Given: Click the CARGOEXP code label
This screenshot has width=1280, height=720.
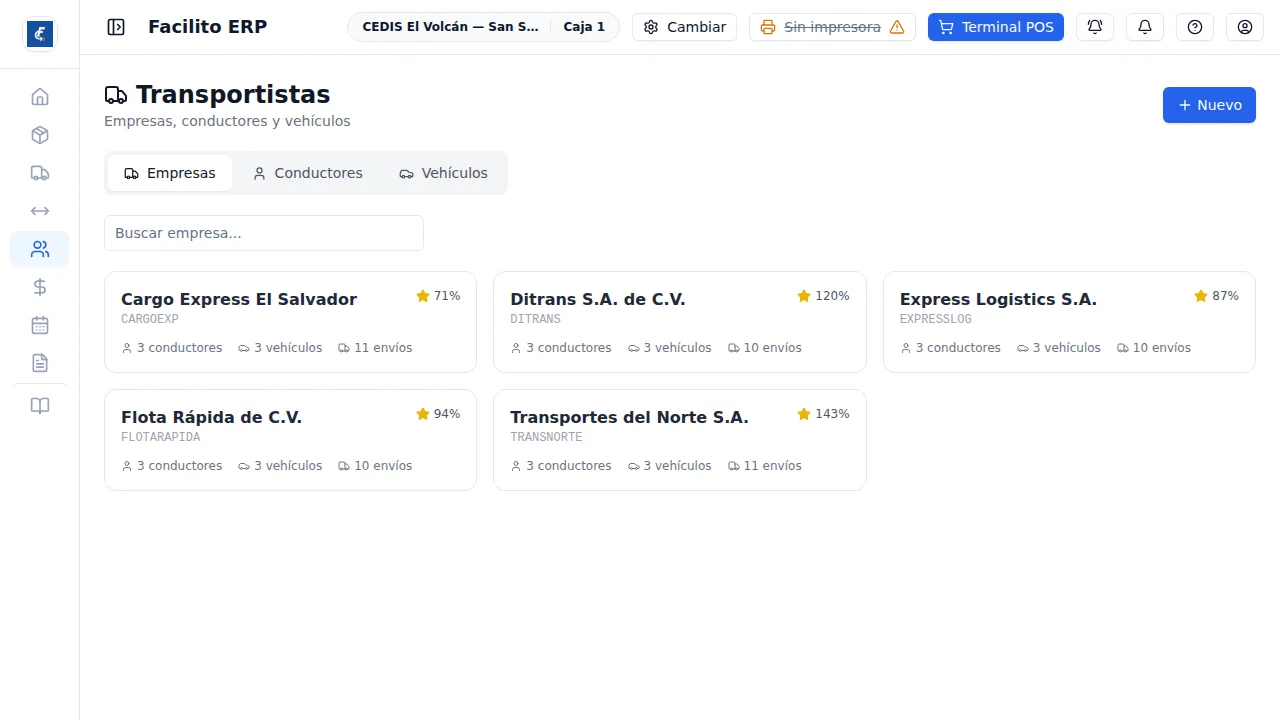Looking at the screenshot, I should coord(150,320).
